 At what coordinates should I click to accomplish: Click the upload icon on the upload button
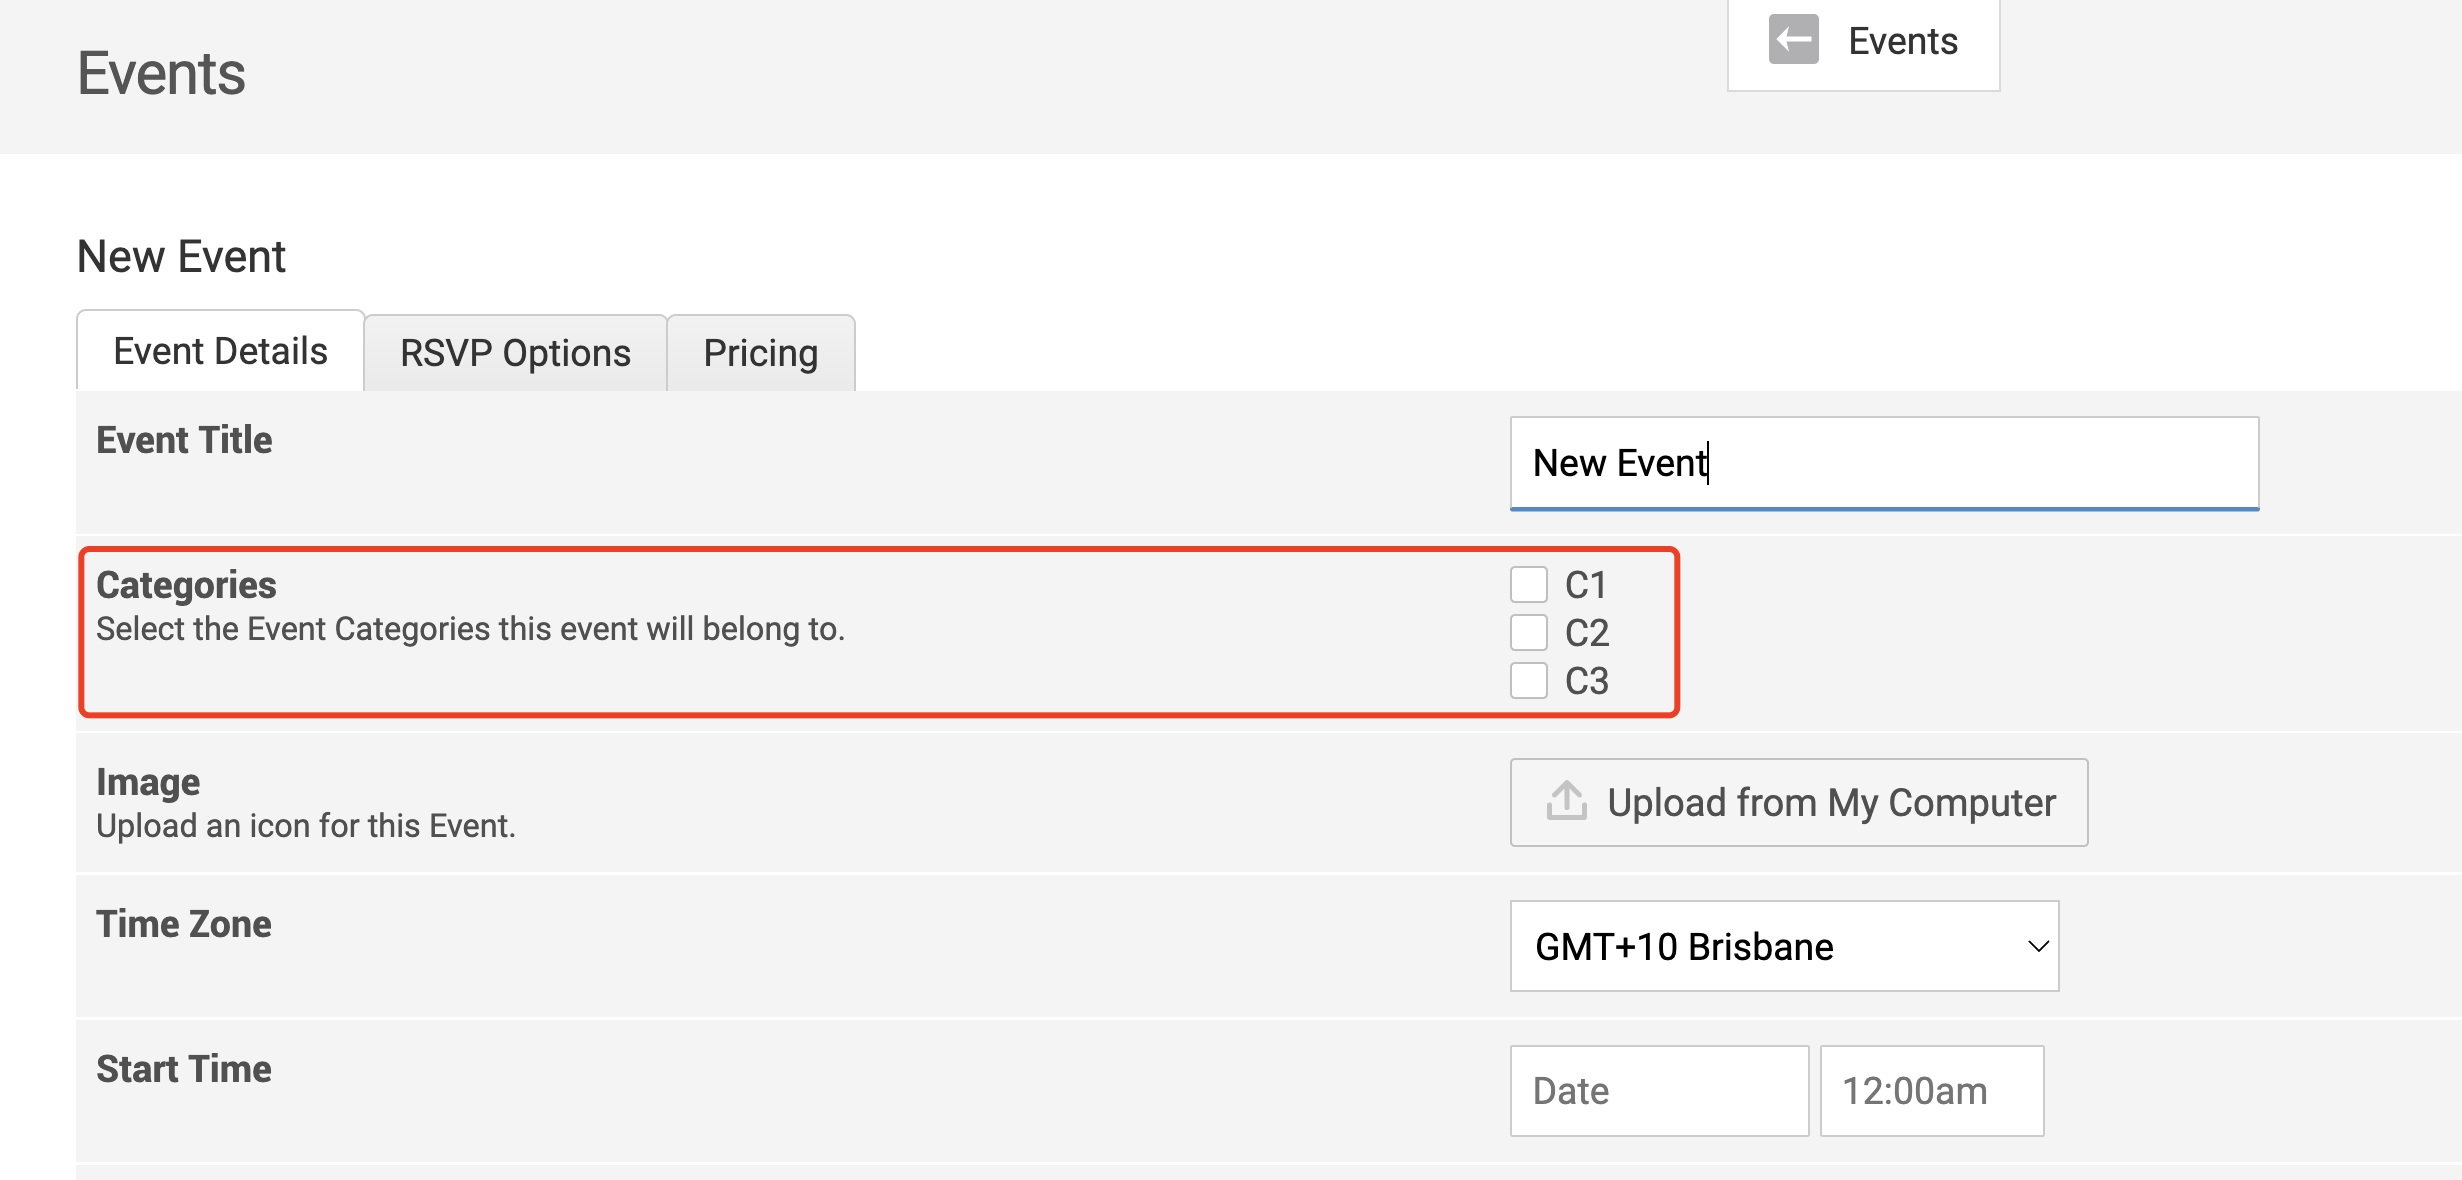tap(1566, 801)
